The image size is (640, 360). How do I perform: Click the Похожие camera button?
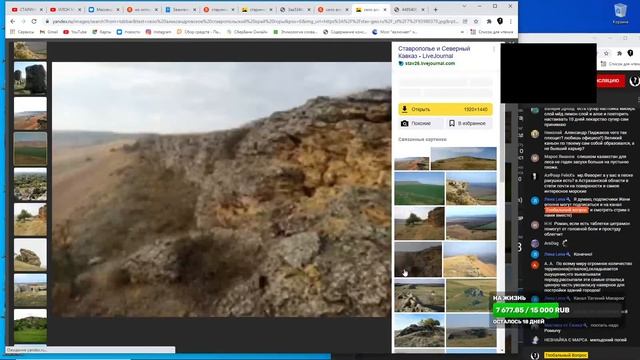pyautogui.click(x=421, y=123)
